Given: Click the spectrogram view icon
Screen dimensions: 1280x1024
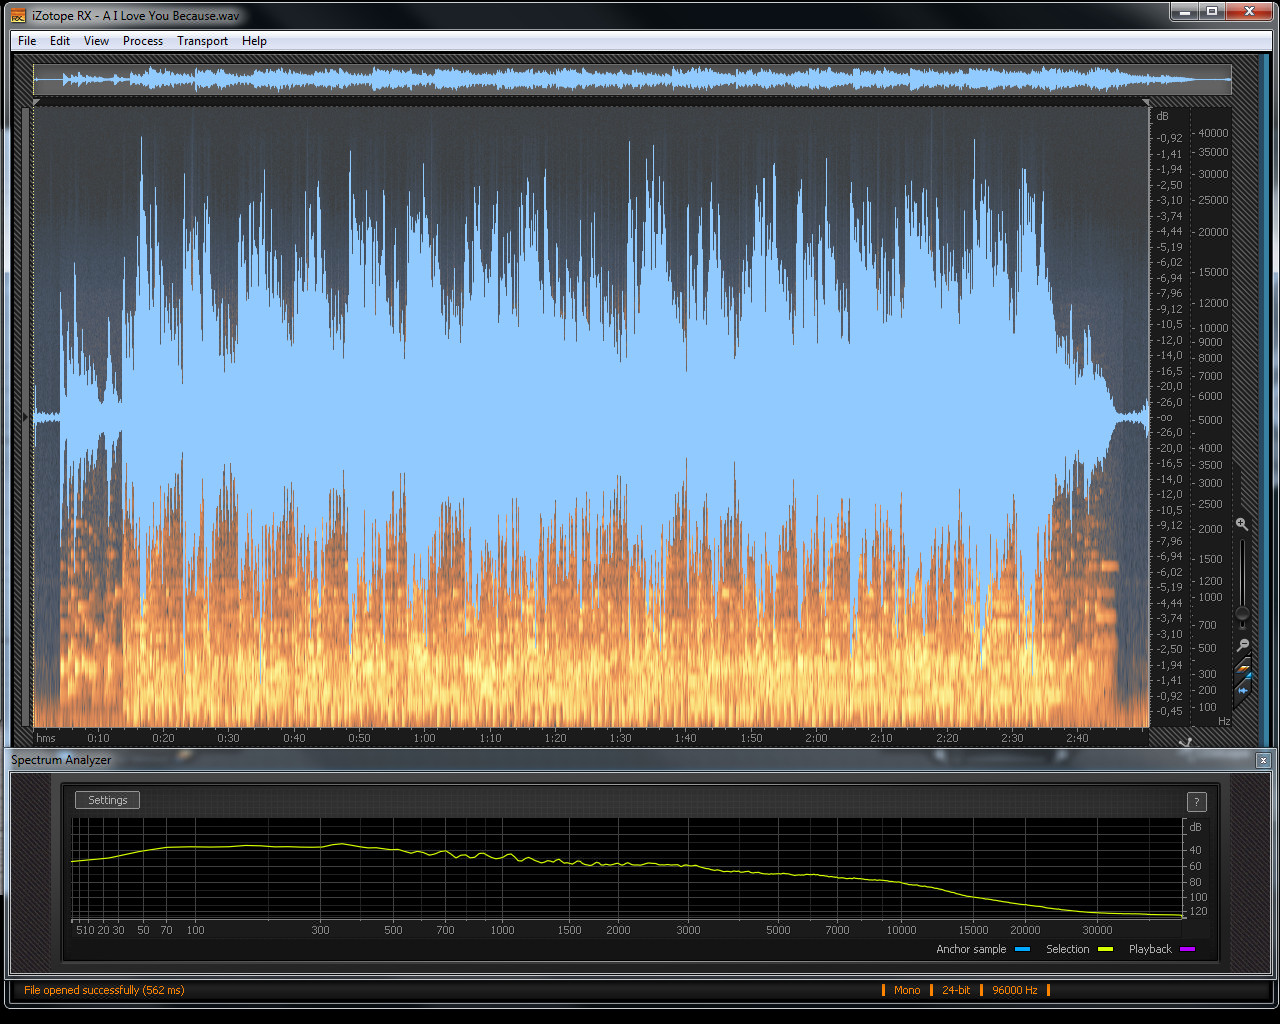Looking at the screenshot, I should pyautogui.click(x=1243, y=667).
